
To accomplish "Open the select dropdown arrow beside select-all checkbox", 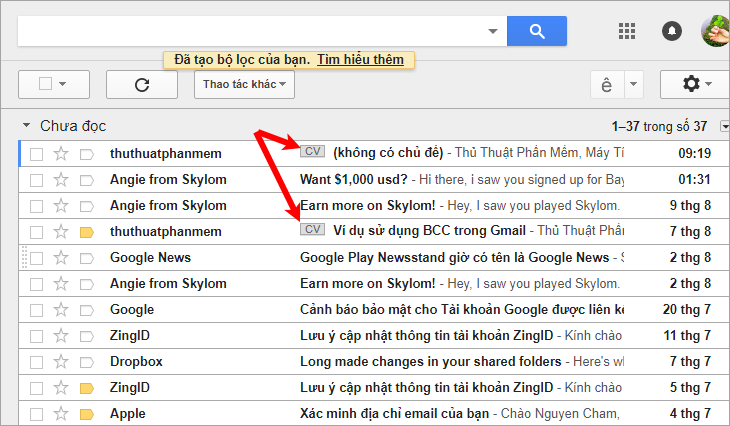I will pyautogui.click(x=63, y=84).
